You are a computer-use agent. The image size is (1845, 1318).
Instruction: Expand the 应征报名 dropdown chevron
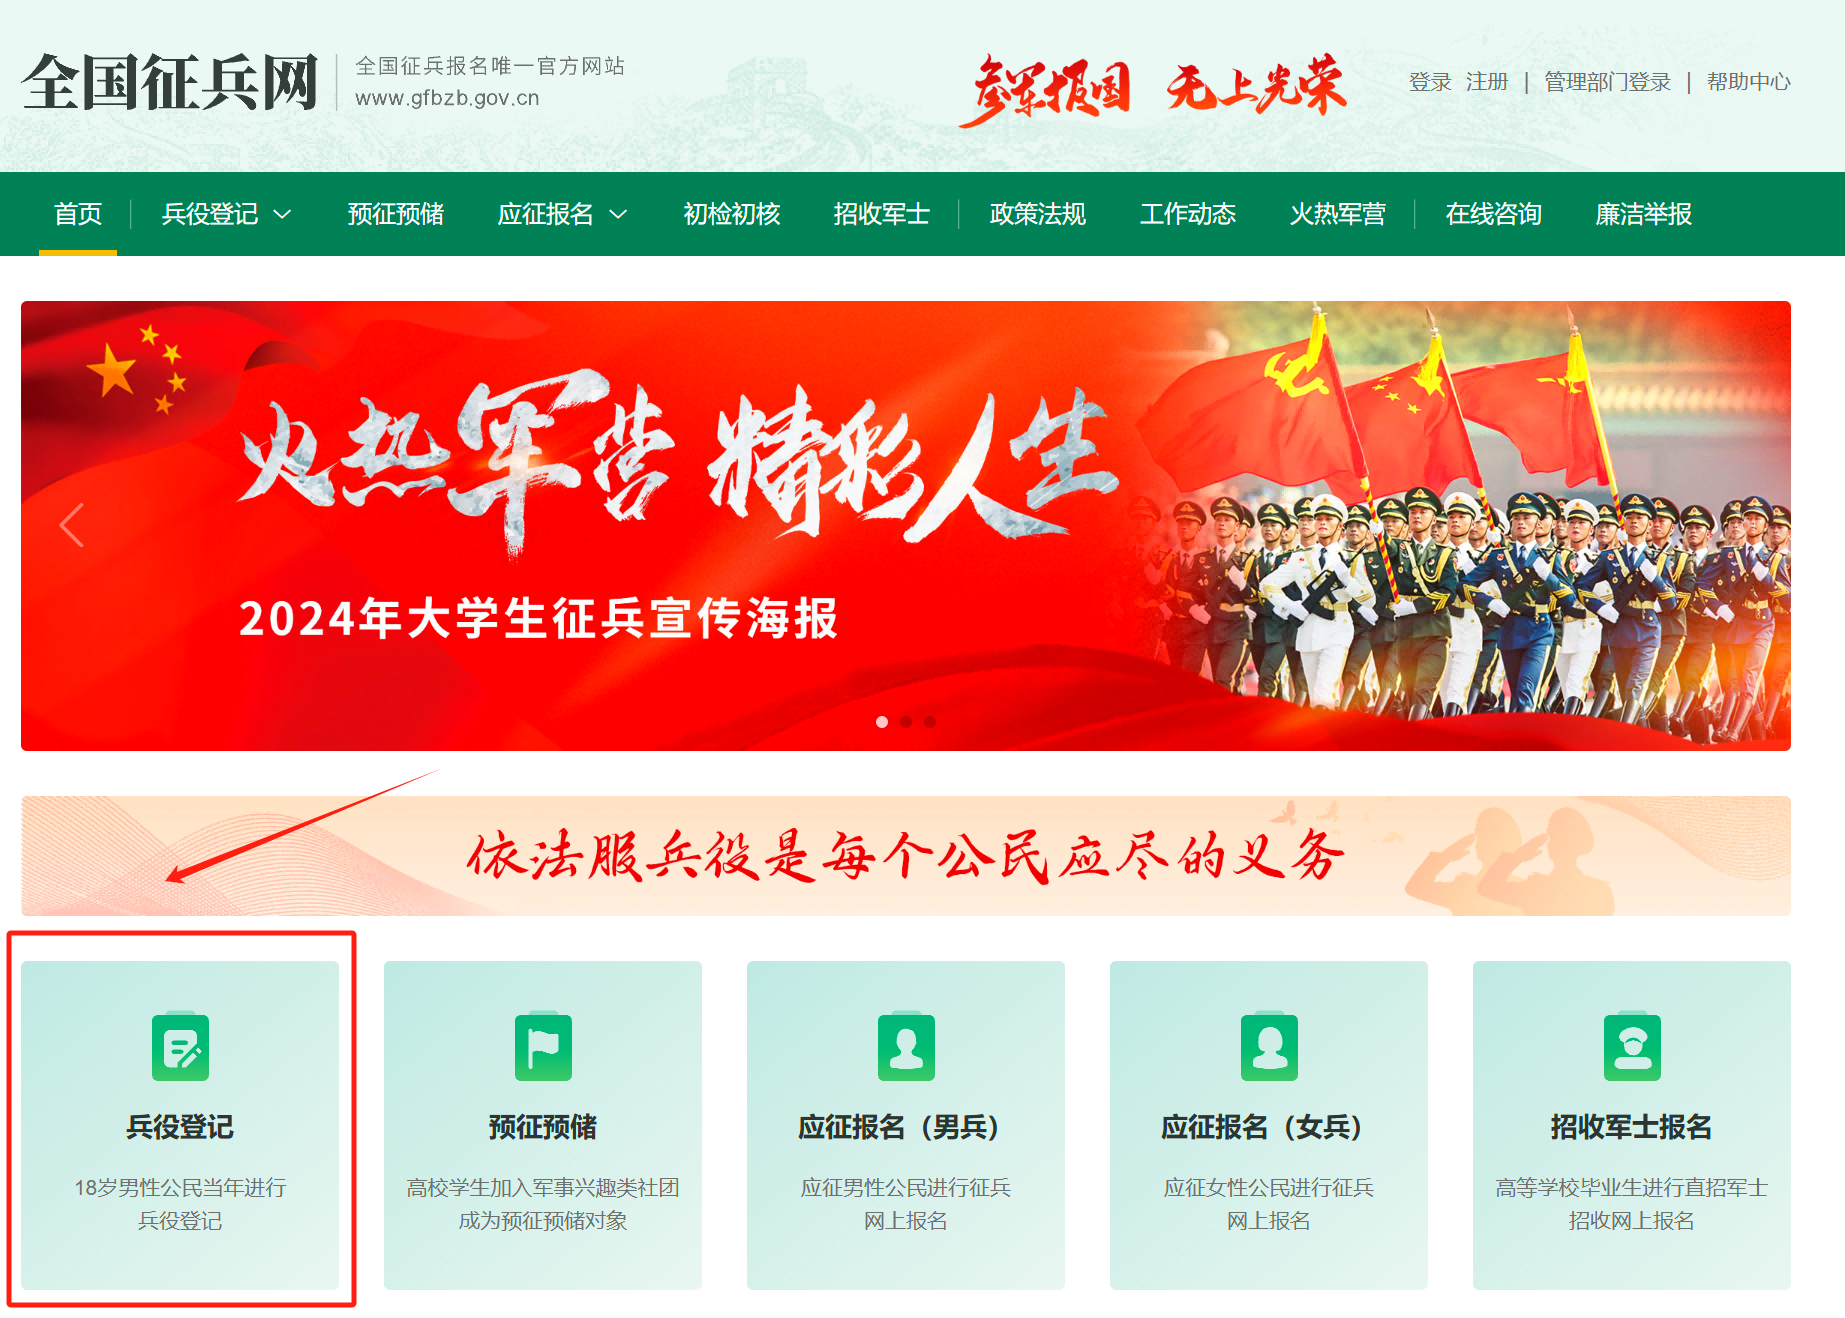pos(618,214)
